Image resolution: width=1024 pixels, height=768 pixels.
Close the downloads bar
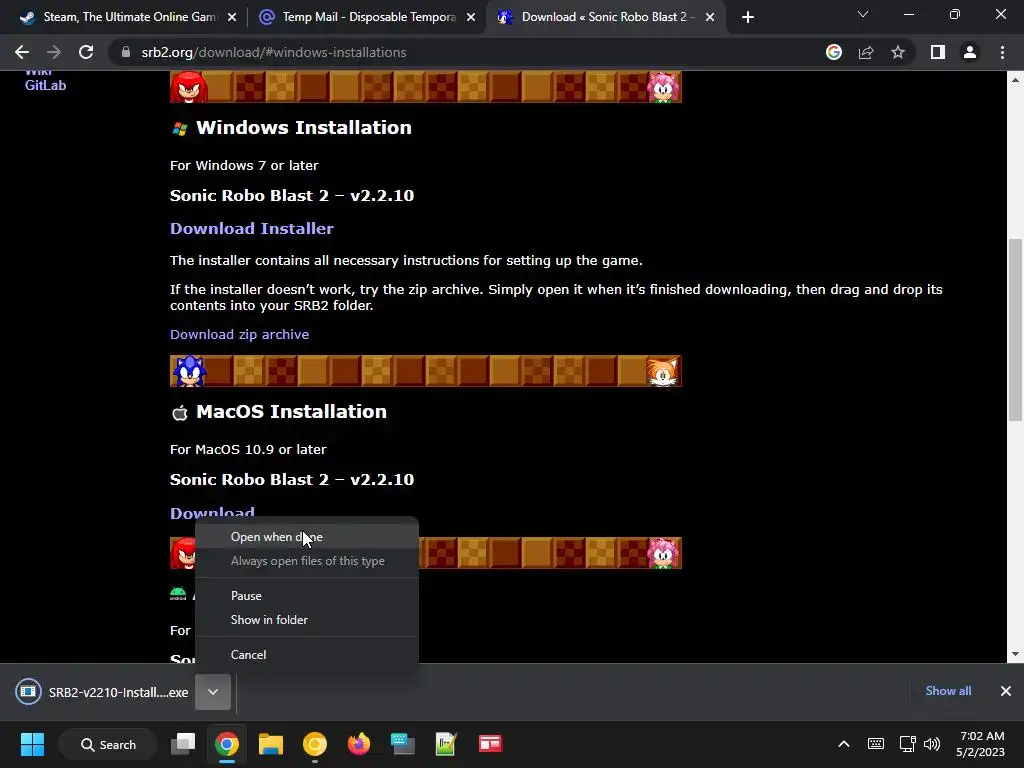(1006, 691)
